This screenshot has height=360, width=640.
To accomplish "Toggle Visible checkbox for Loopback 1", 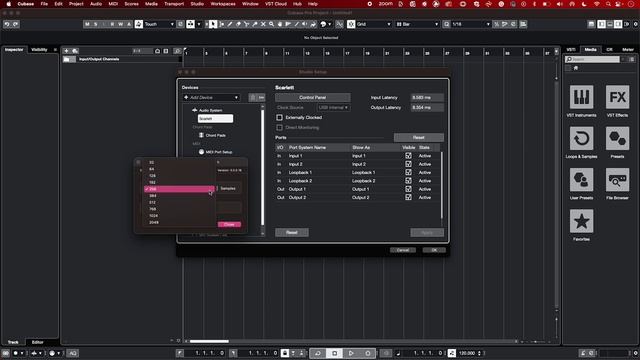I will (408, 172).
